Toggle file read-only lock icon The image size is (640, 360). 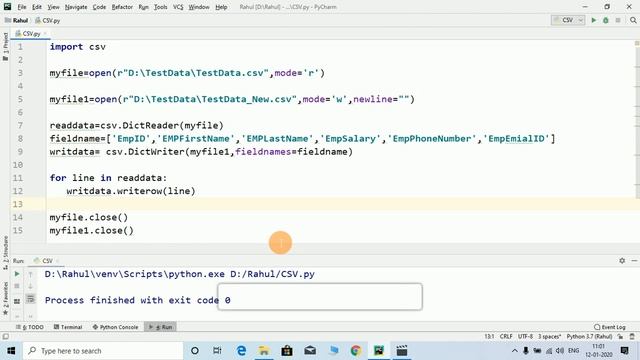click(x=620, y=337)
